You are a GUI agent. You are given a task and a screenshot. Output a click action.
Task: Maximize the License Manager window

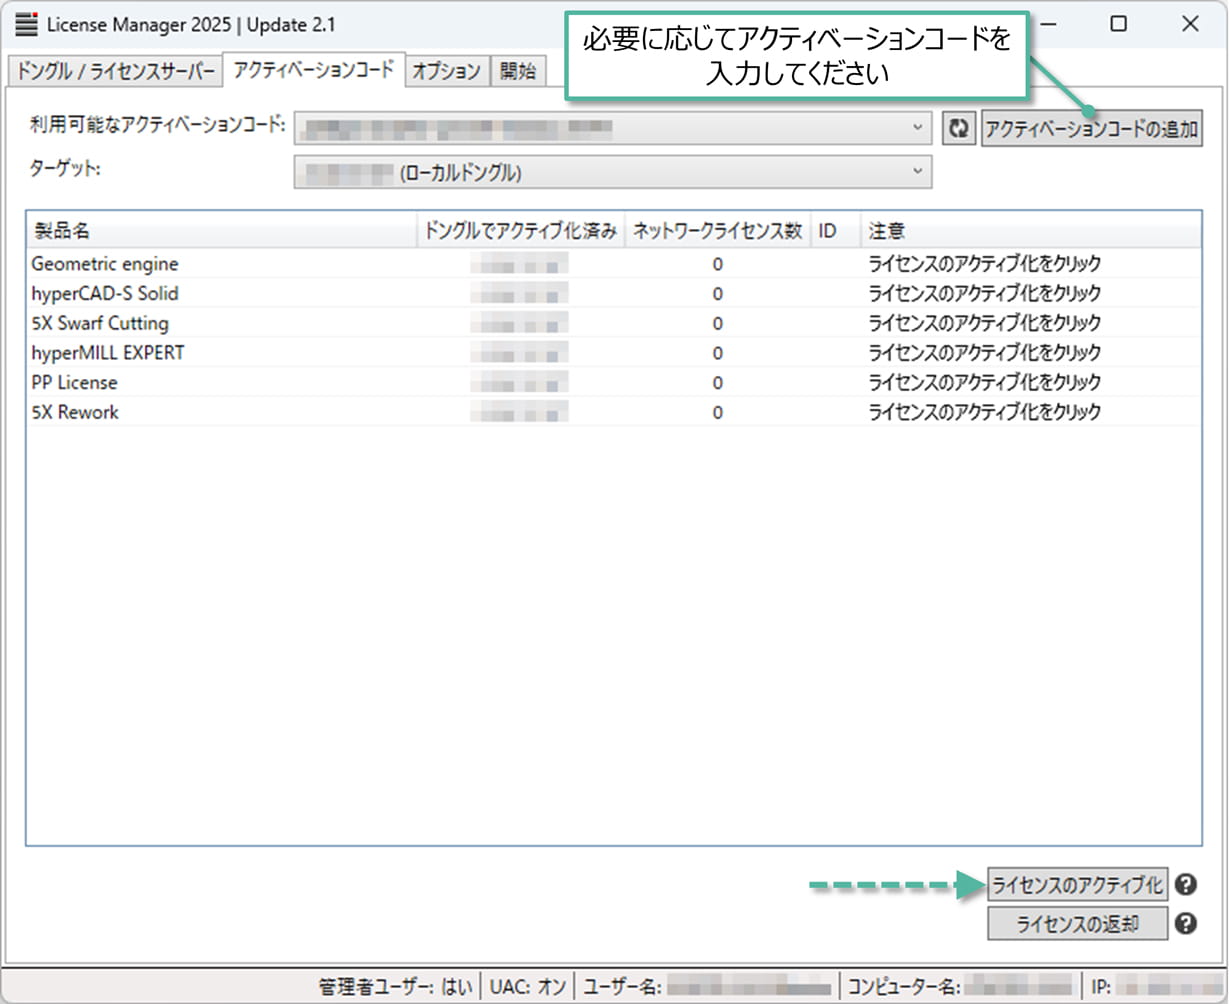[1119, 24]
